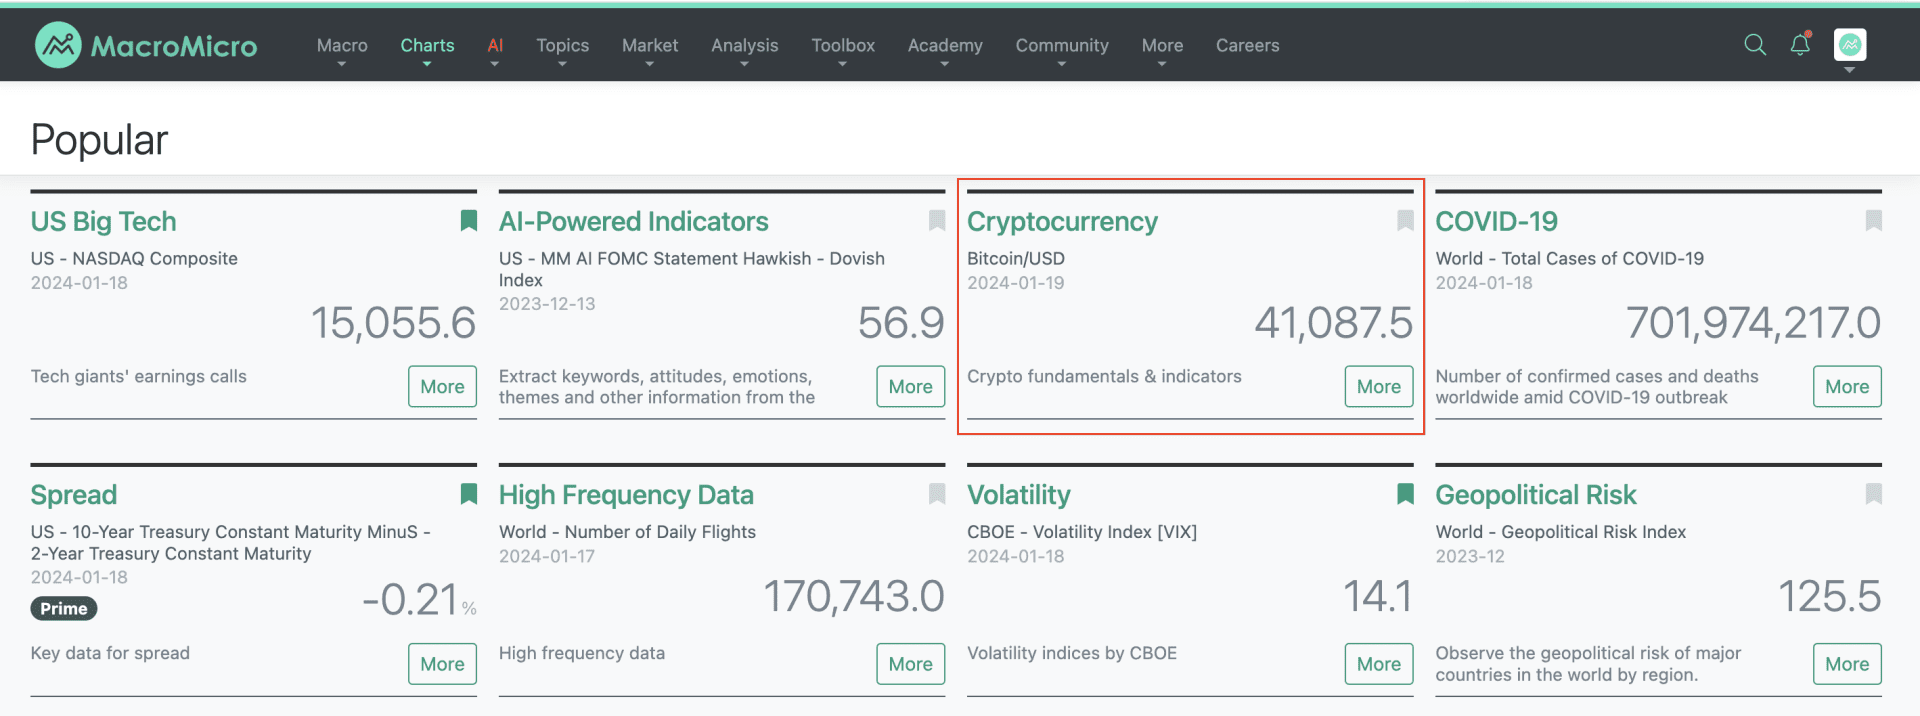Image resolution: width=1920 pixels, height=716 pixels.
Task: Toggle bookmark on High Frequency Data card
Action: 937,494
